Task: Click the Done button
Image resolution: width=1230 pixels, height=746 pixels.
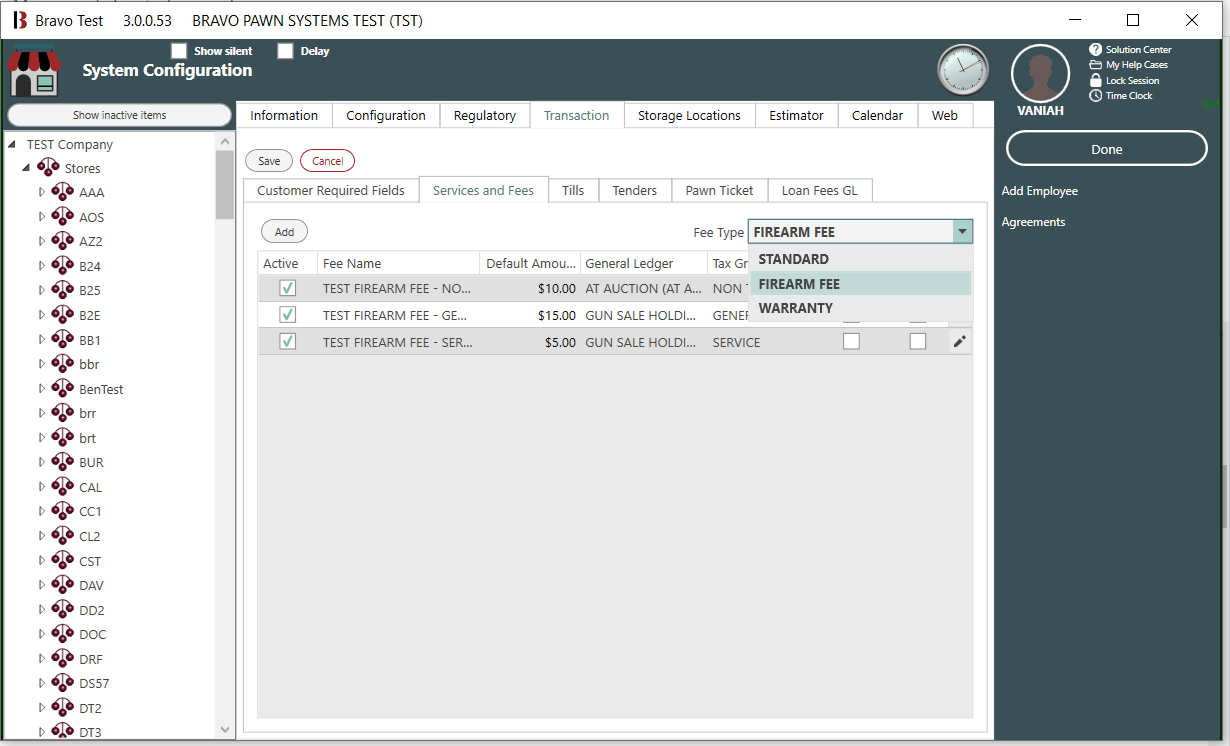Action: (1106, 149)
